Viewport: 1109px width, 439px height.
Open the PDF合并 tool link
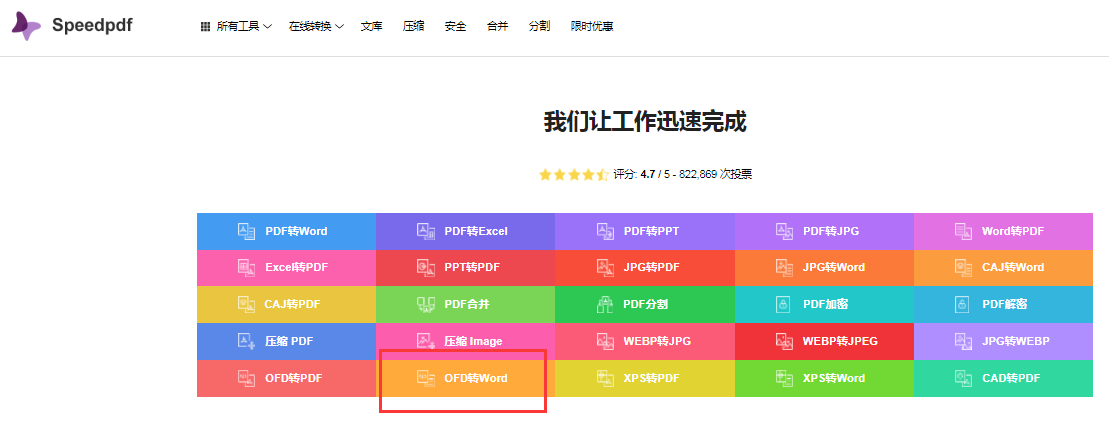(x=465, y=305)
